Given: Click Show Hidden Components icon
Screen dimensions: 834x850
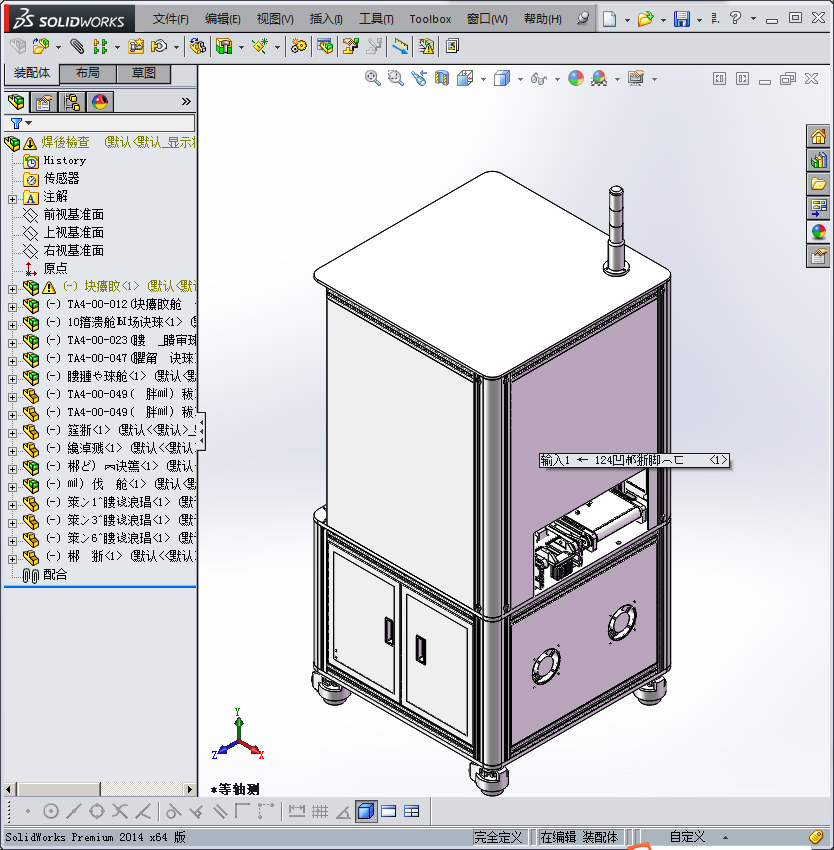Looking at the screenshot, I should coord(197,47).
